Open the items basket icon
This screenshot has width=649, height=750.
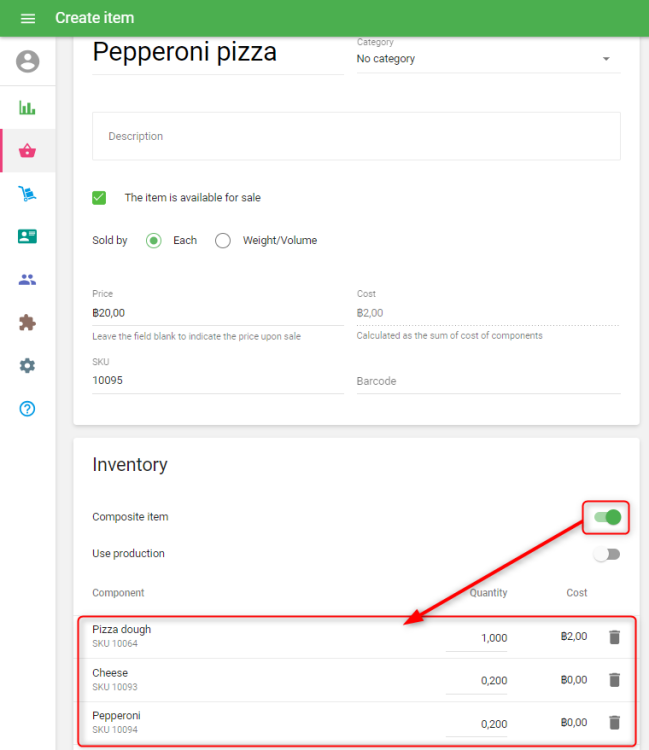point(27,151)
